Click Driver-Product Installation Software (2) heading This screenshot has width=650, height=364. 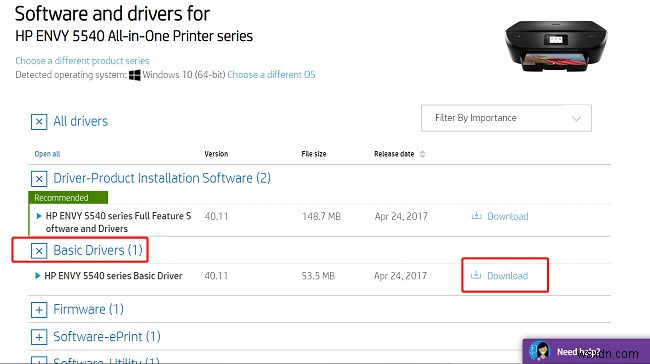(162, 178)
